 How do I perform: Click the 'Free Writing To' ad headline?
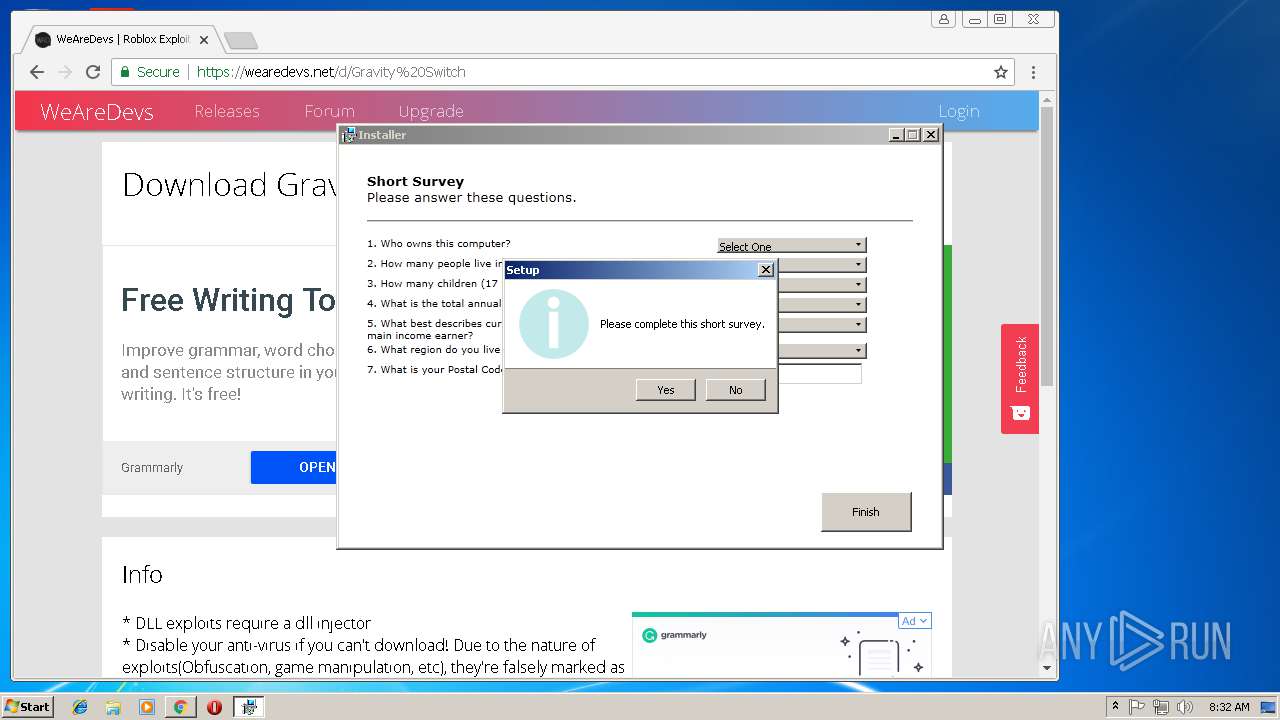[x=229, y=300]
